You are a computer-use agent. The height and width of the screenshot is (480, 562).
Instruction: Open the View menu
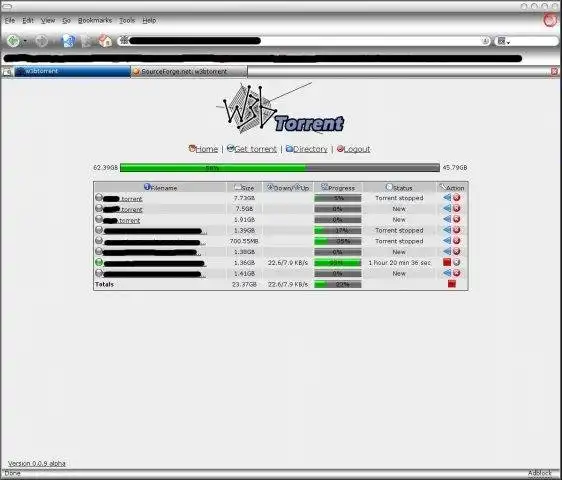pos(48,20)
